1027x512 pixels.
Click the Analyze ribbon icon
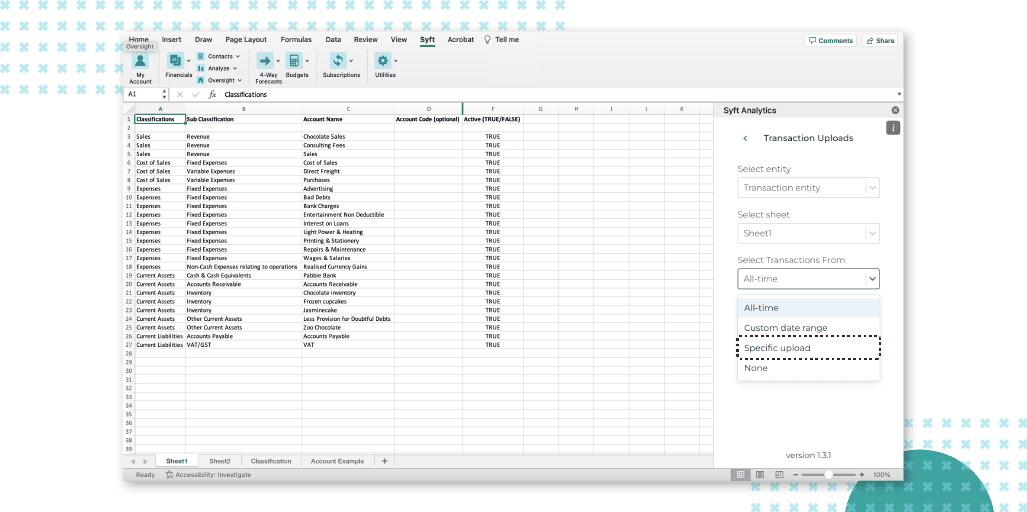click(x=200, y=68)
